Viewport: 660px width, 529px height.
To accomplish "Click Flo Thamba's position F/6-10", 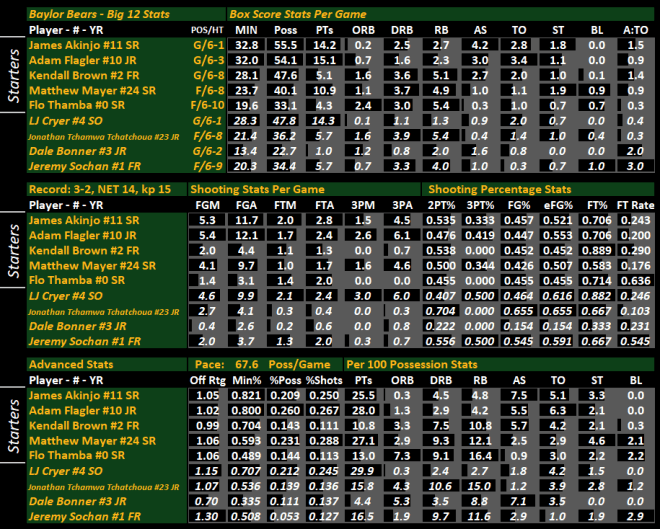I will click(x=207, y=105).
